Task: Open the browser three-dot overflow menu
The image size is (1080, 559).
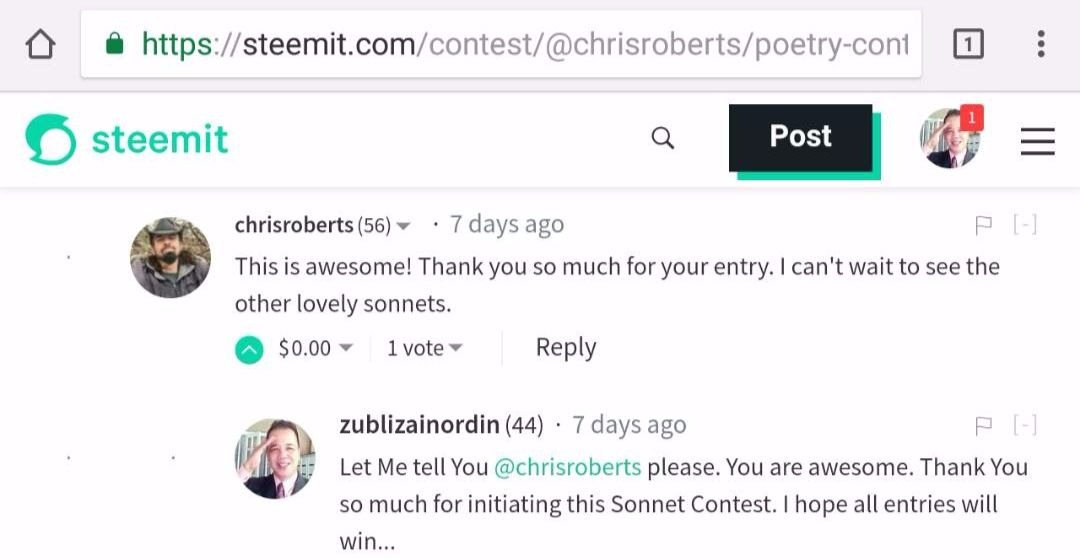Action: pos(1041,45)
